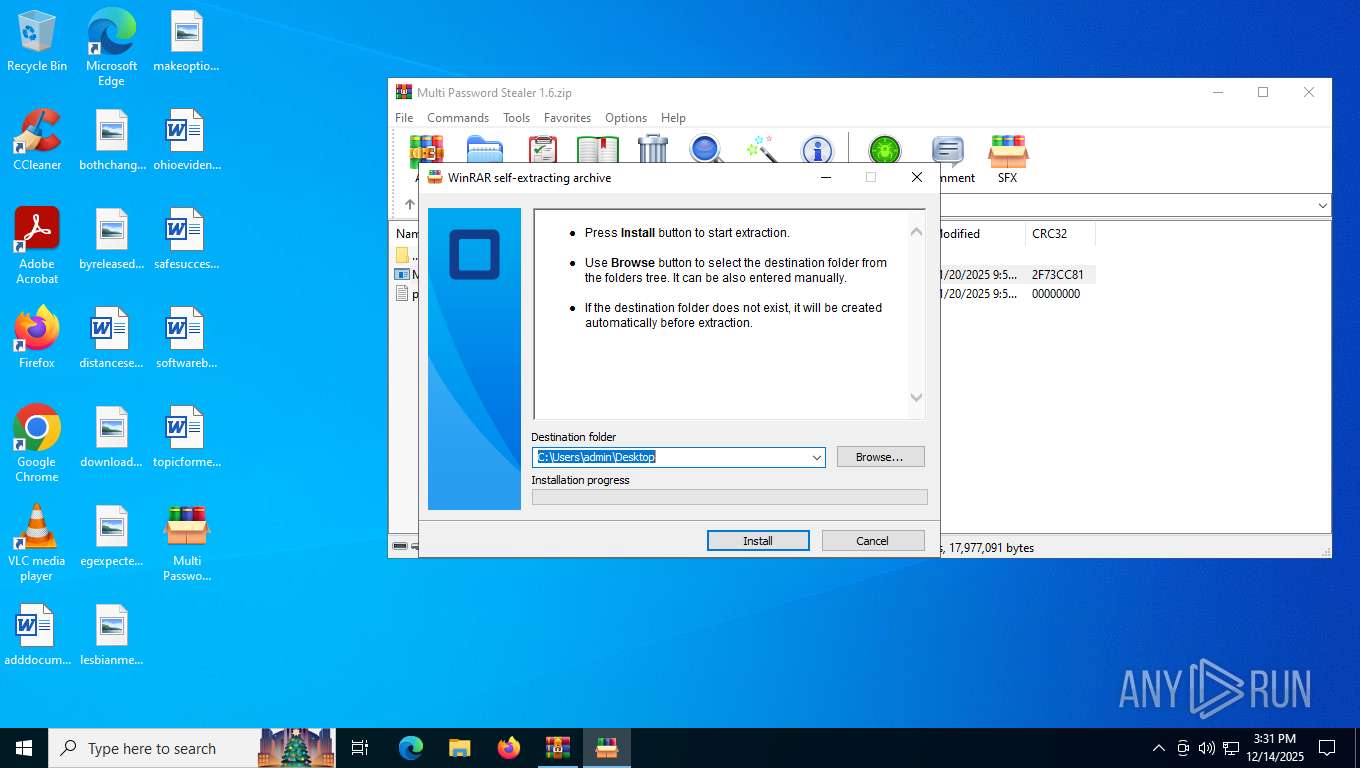The height and width of the screenshot is (768, 1360).
Task: Click the Installation progress bar
Action: pyautogui.click(x=729, y=497)
